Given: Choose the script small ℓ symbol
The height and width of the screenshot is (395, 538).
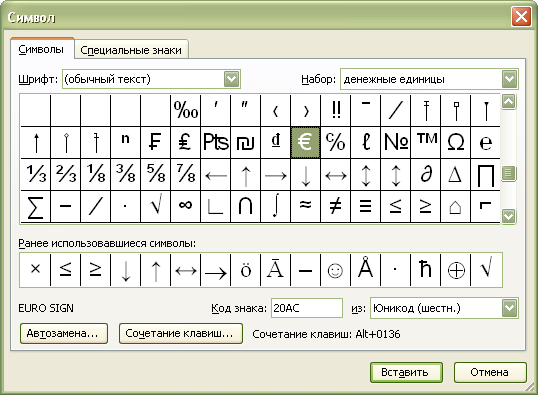Looking at the screenshot, I should click(365, 142).
